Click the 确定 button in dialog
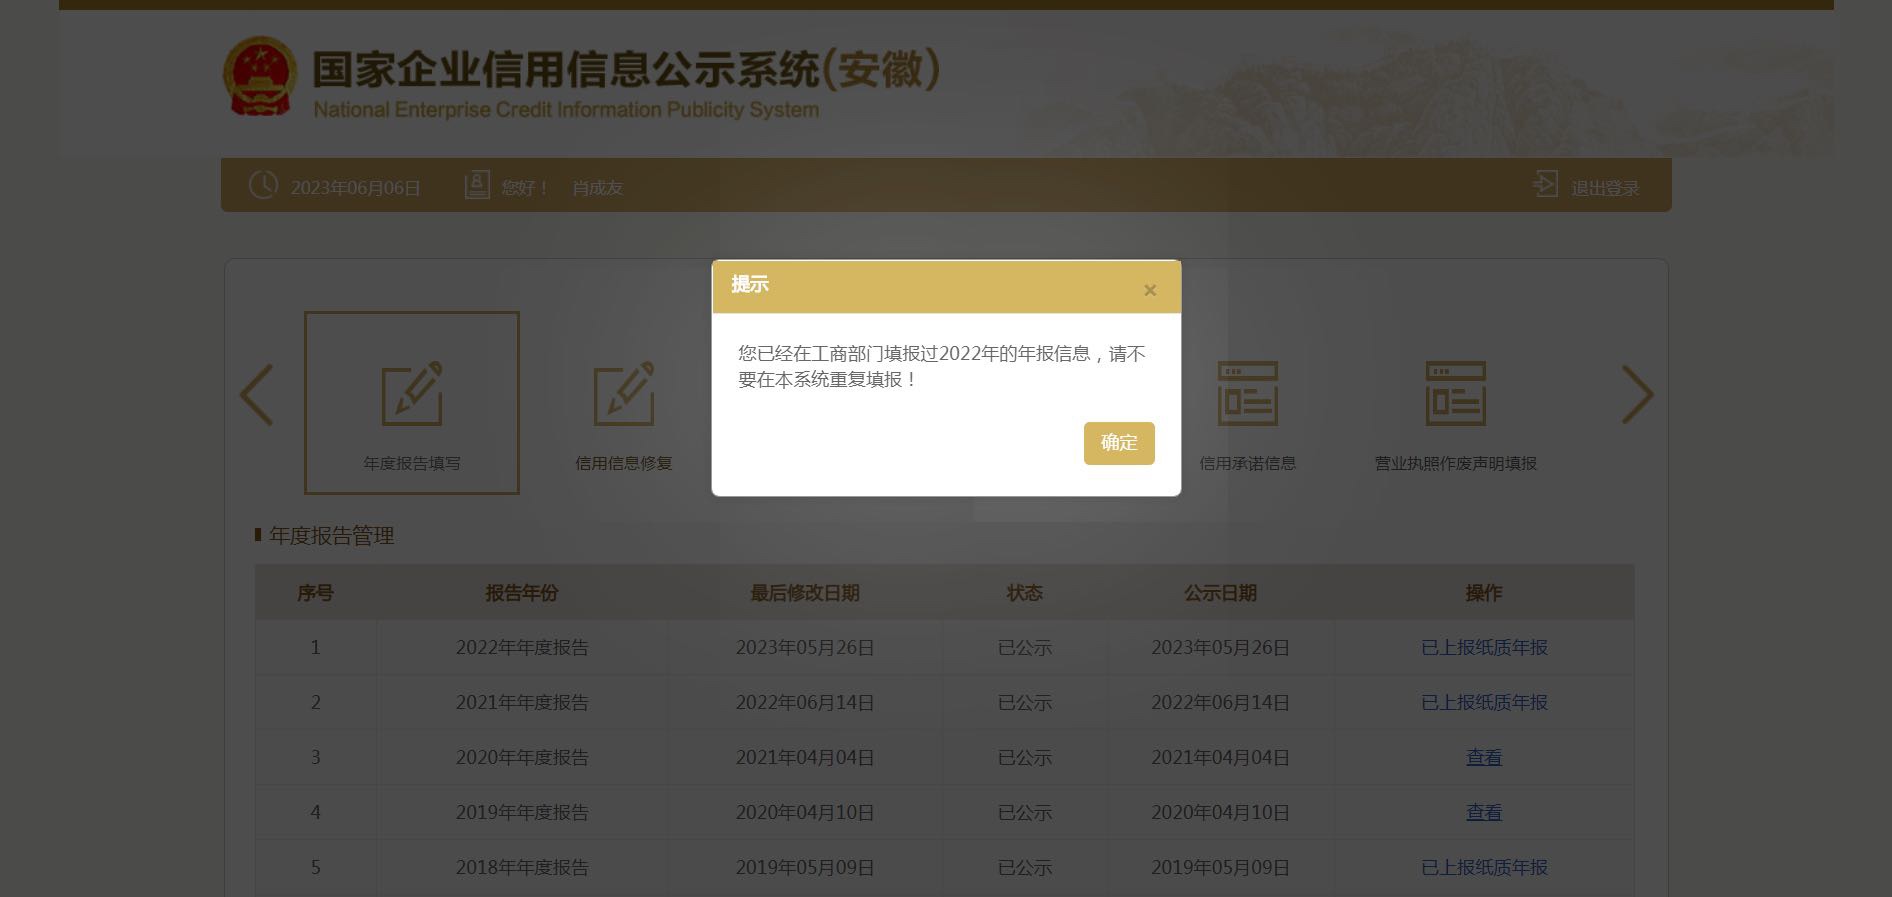The width and height of the screenshot is (1892, 897). pos(1118,443)
